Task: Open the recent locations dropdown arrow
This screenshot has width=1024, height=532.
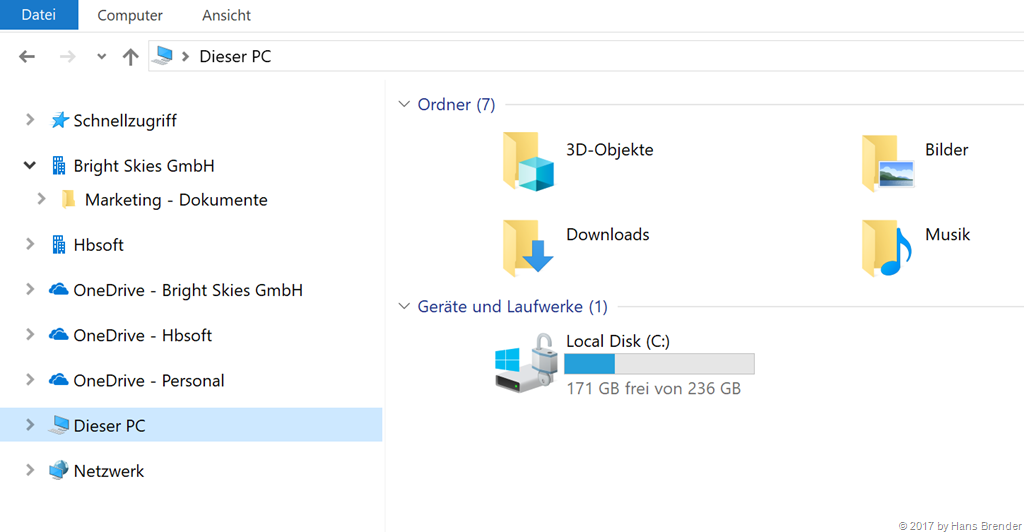Action: tap(101, 57)
